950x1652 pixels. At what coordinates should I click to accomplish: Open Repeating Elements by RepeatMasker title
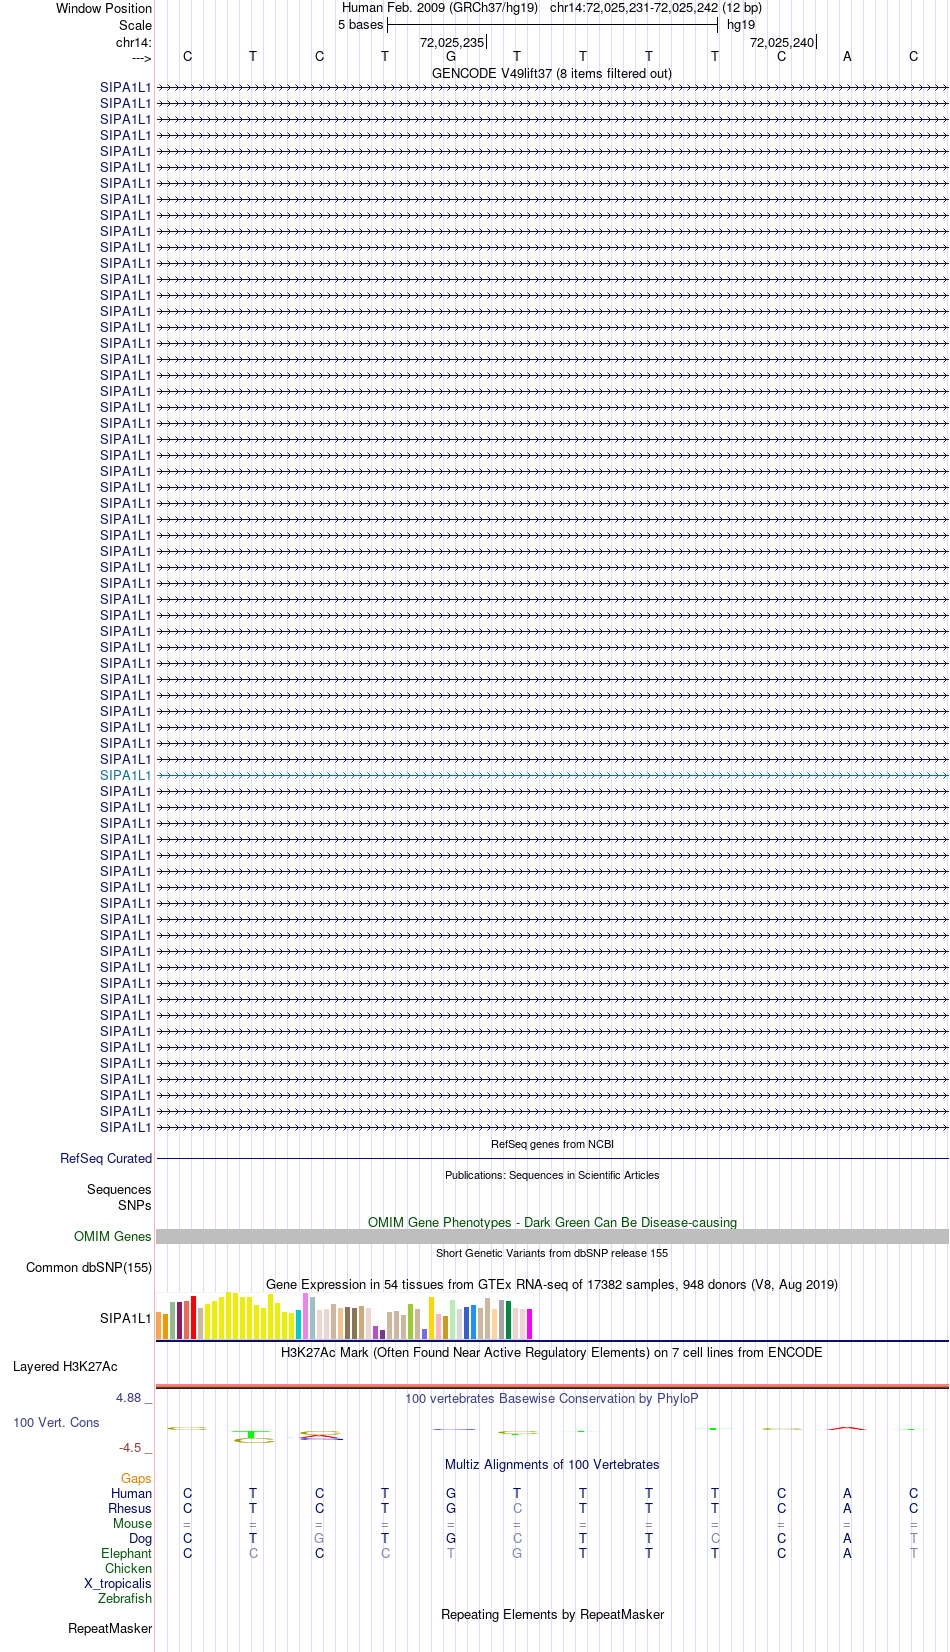point(552,1615)
